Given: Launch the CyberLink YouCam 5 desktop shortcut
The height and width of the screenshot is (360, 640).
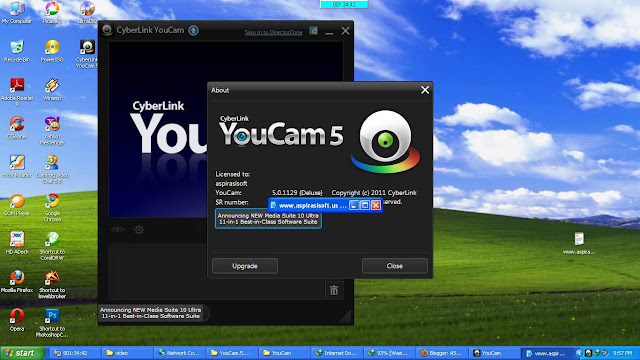Looking at the screenshot, I should pyautogui.click(x=87, y=53).
